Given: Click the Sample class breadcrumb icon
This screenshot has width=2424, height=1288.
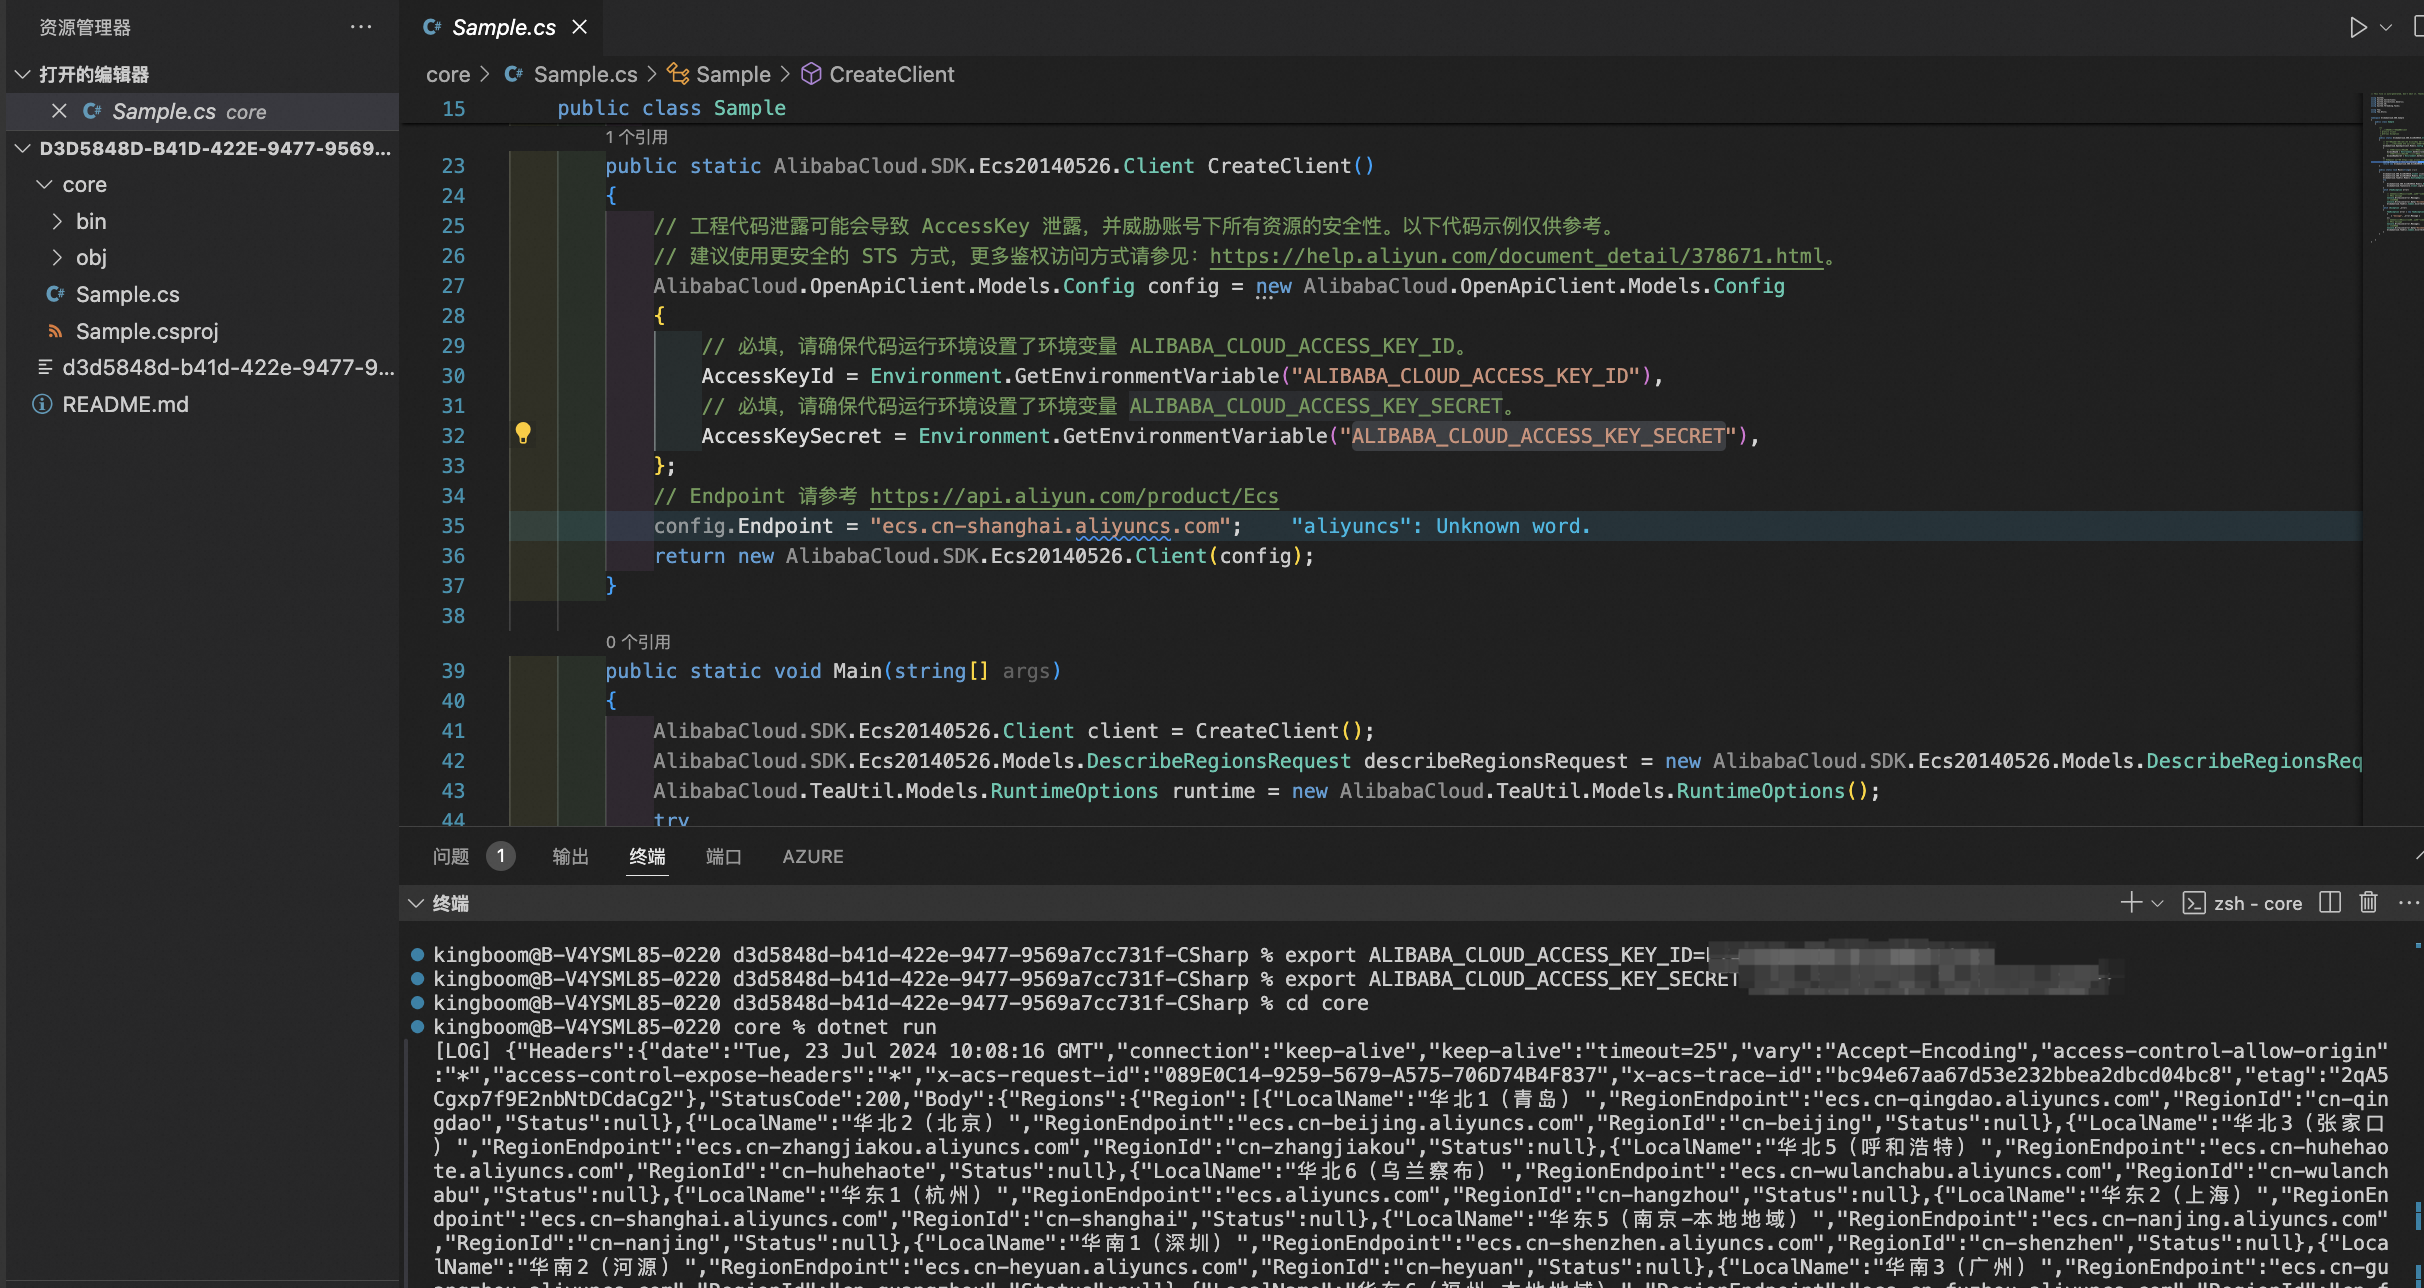Looking at the screenshot, I should point(678,74).
